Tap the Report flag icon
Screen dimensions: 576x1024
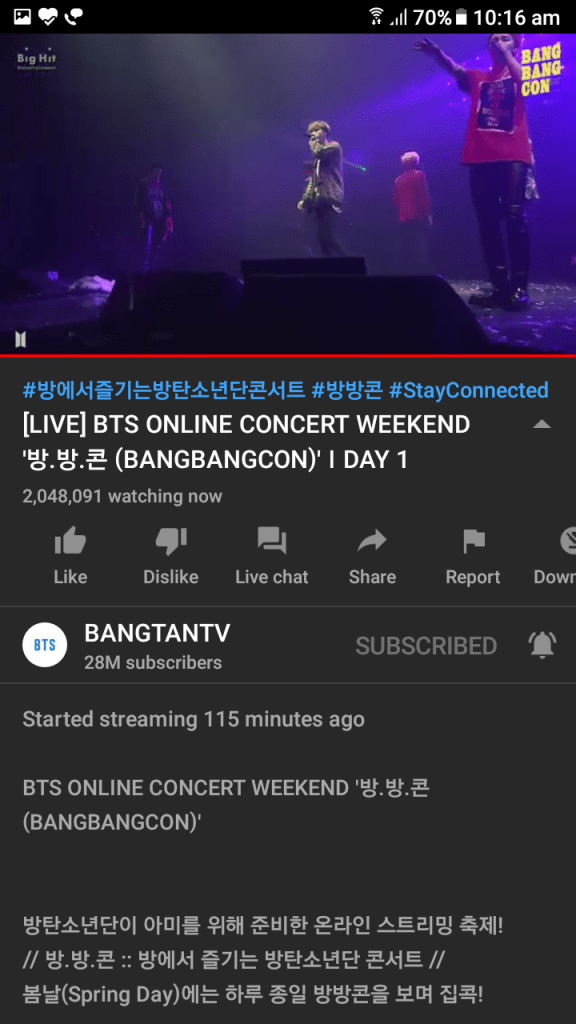click(x=473, y=541)
